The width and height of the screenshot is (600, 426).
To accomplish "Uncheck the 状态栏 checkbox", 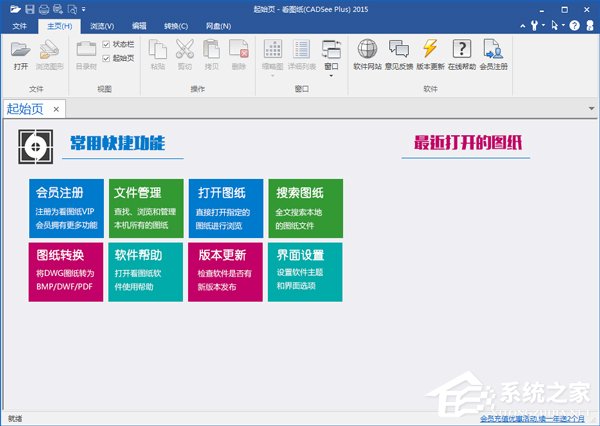I will coord(106,44).
